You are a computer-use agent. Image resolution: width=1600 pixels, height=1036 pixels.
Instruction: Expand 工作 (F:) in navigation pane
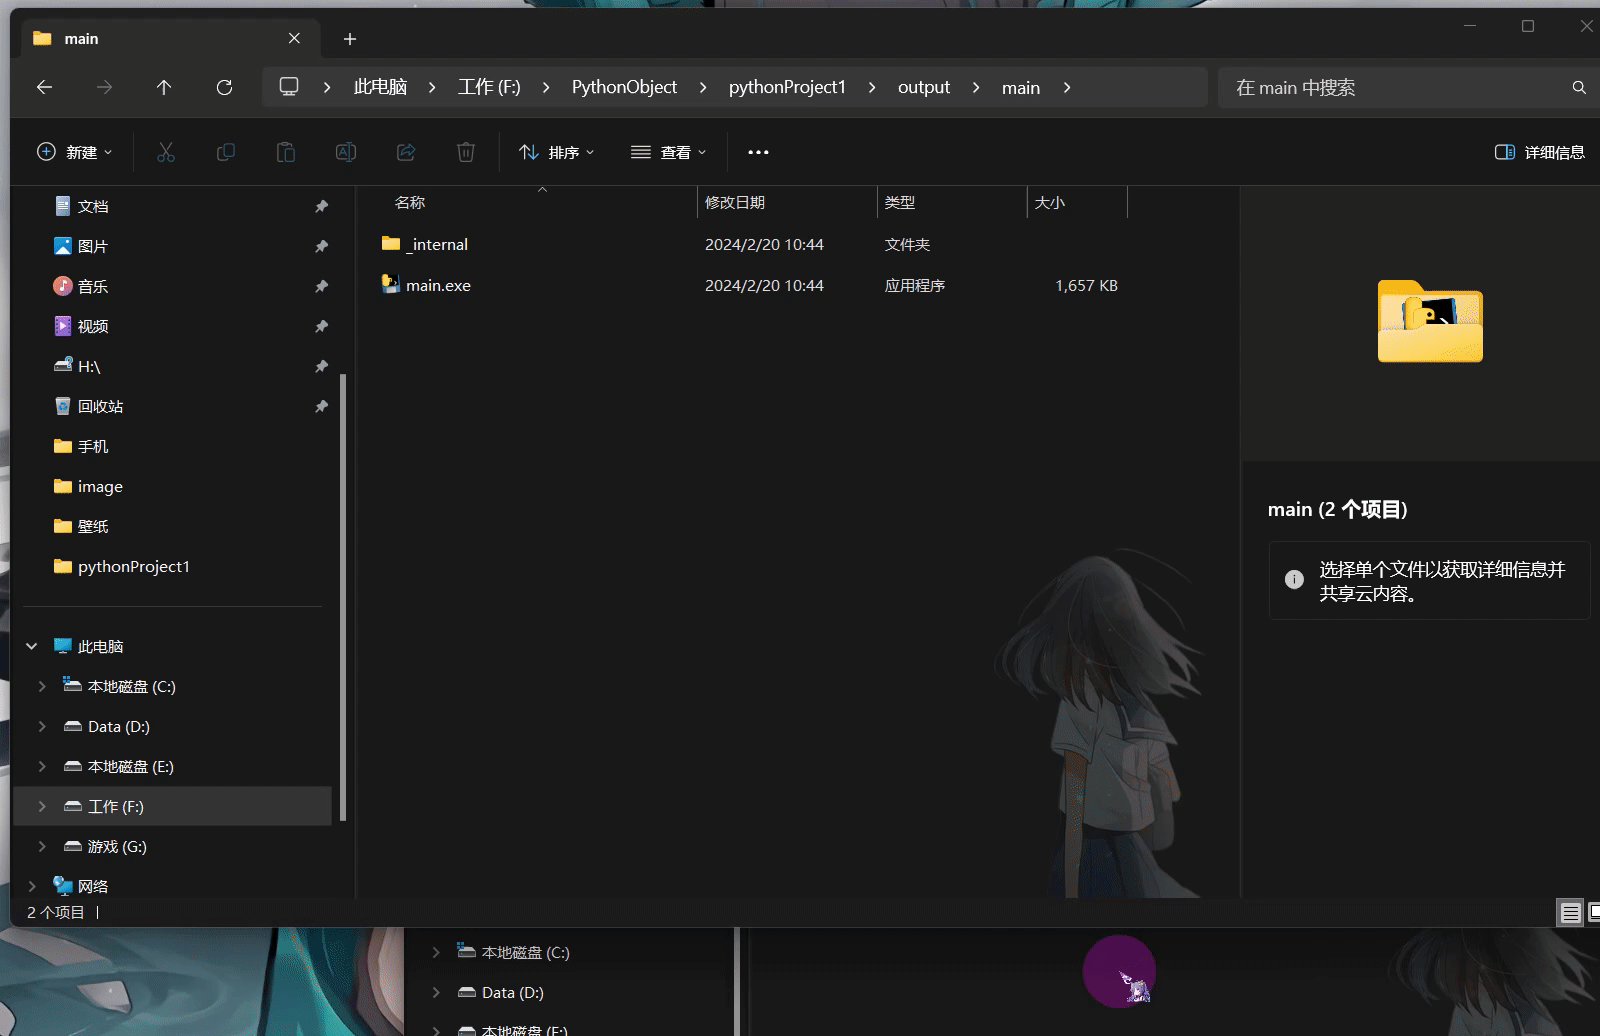point(42,806)
